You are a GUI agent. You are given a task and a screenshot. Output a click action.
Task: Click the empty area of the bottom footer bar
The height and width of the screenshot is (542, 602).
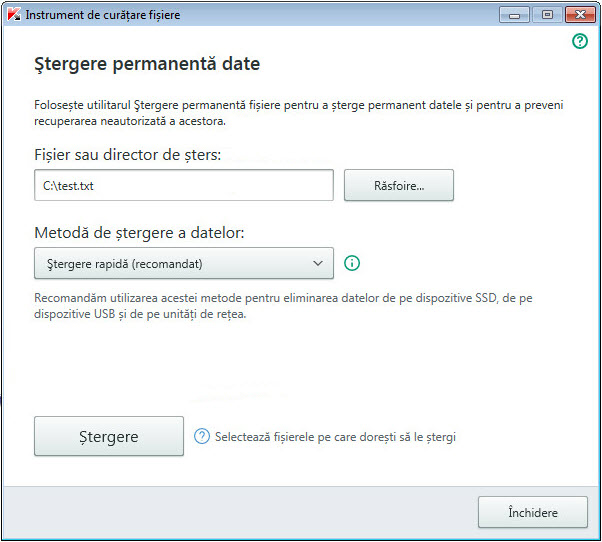pos(240,512)
